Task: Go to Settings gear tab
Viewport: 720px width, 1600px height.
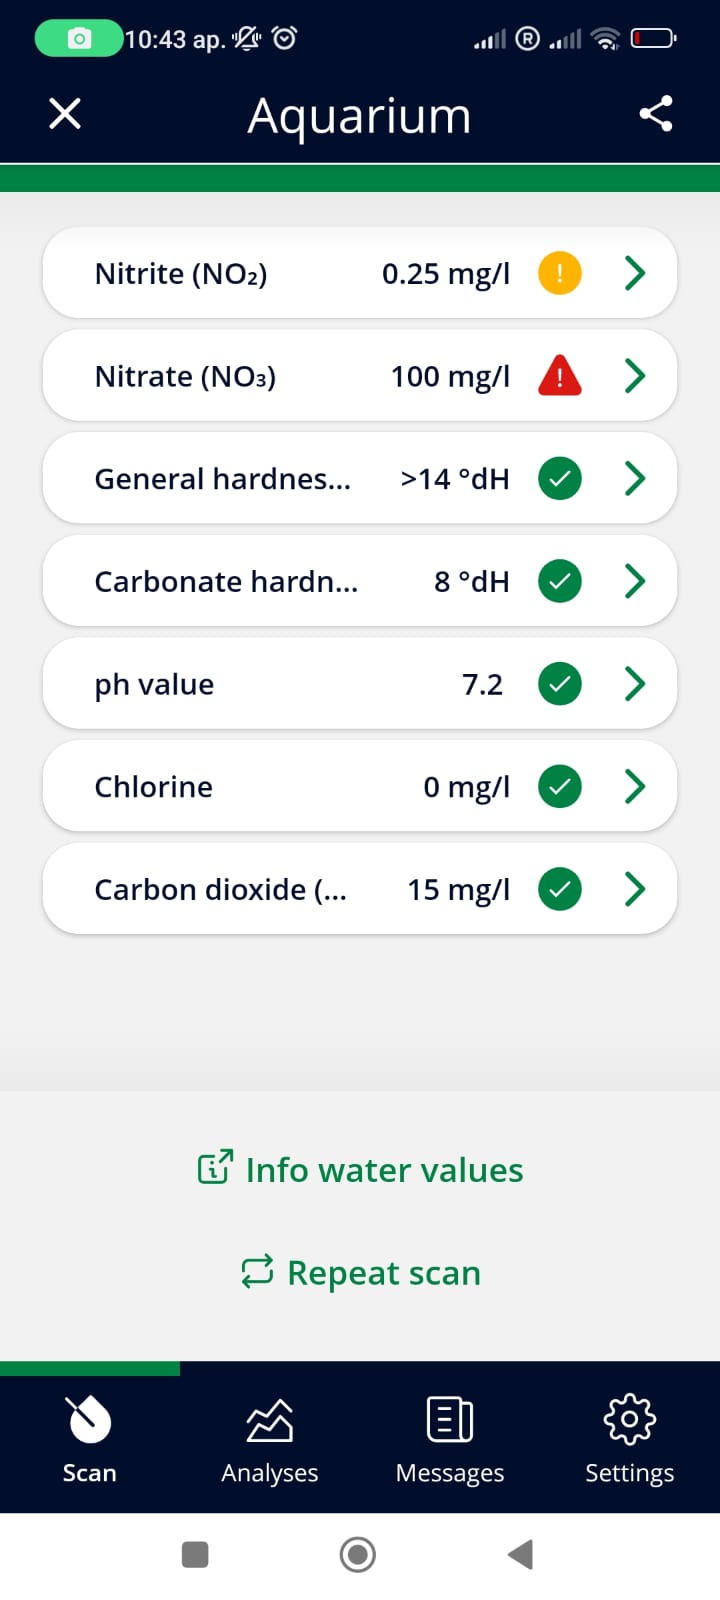Action: pyautogui.click(x=630, y=1438)
